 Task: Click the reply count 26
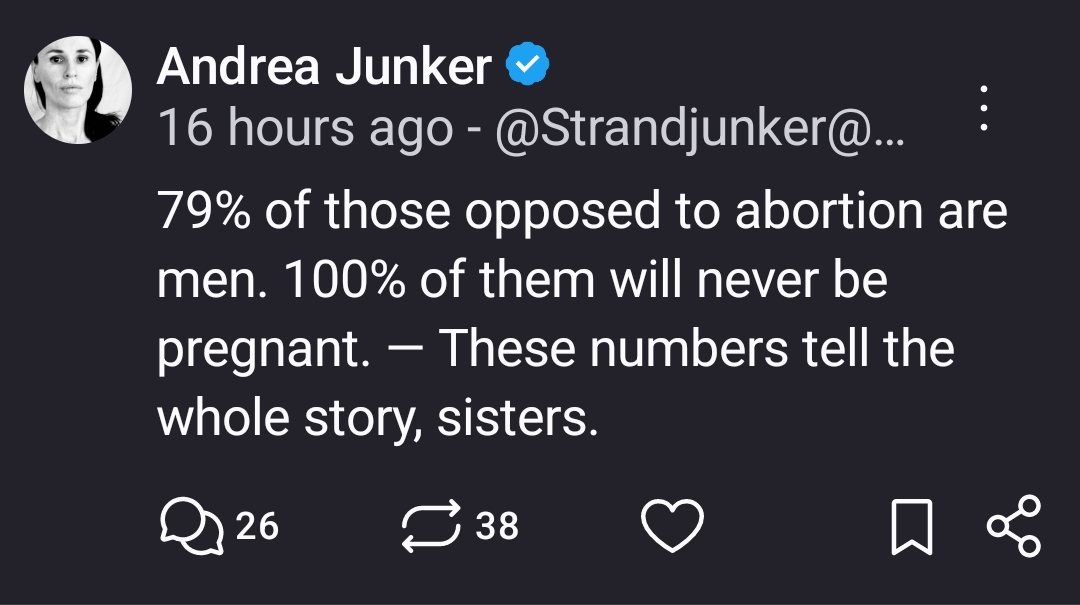click(x=257, y=526)
